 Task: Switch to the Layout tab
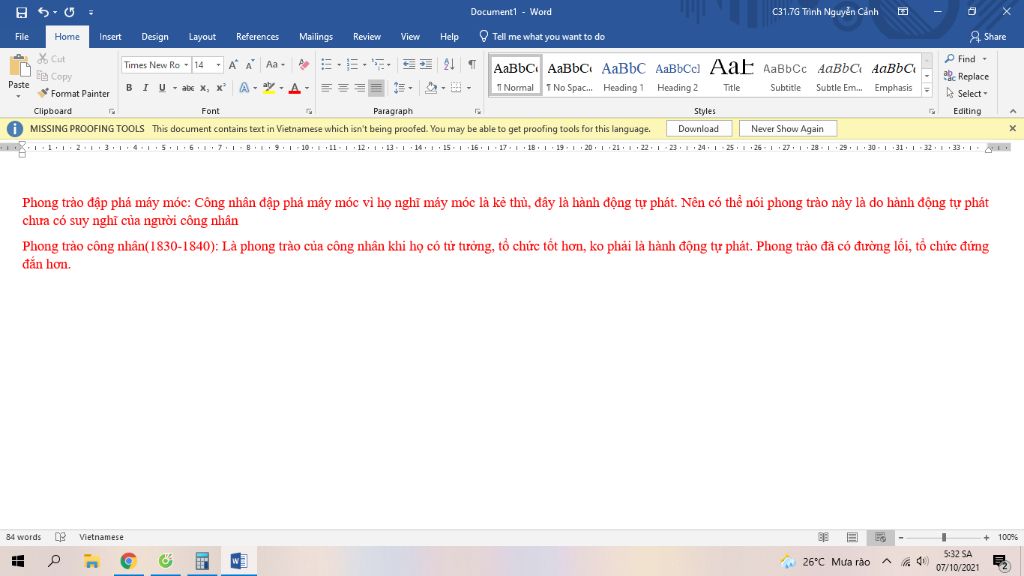[x=202, y=37]
